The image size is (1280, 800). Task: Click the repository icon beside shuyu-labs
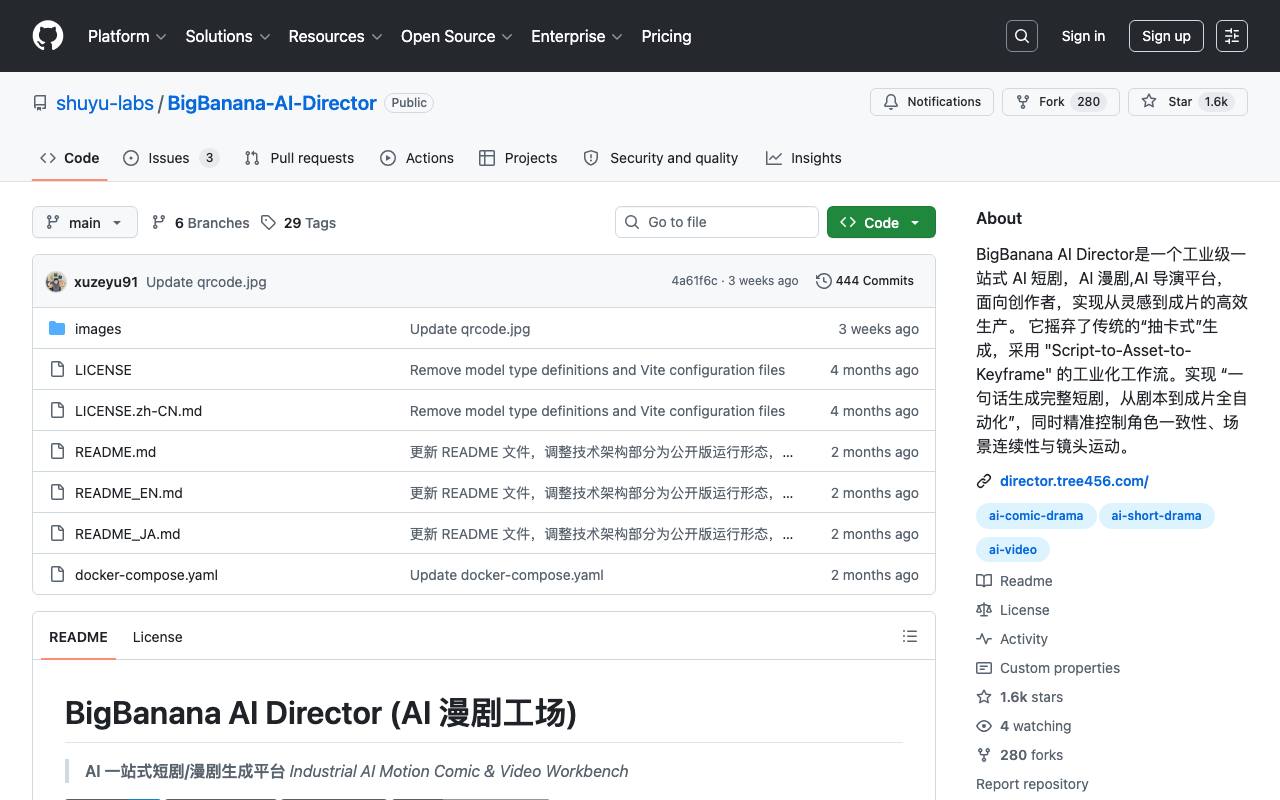tap(40, 103)
